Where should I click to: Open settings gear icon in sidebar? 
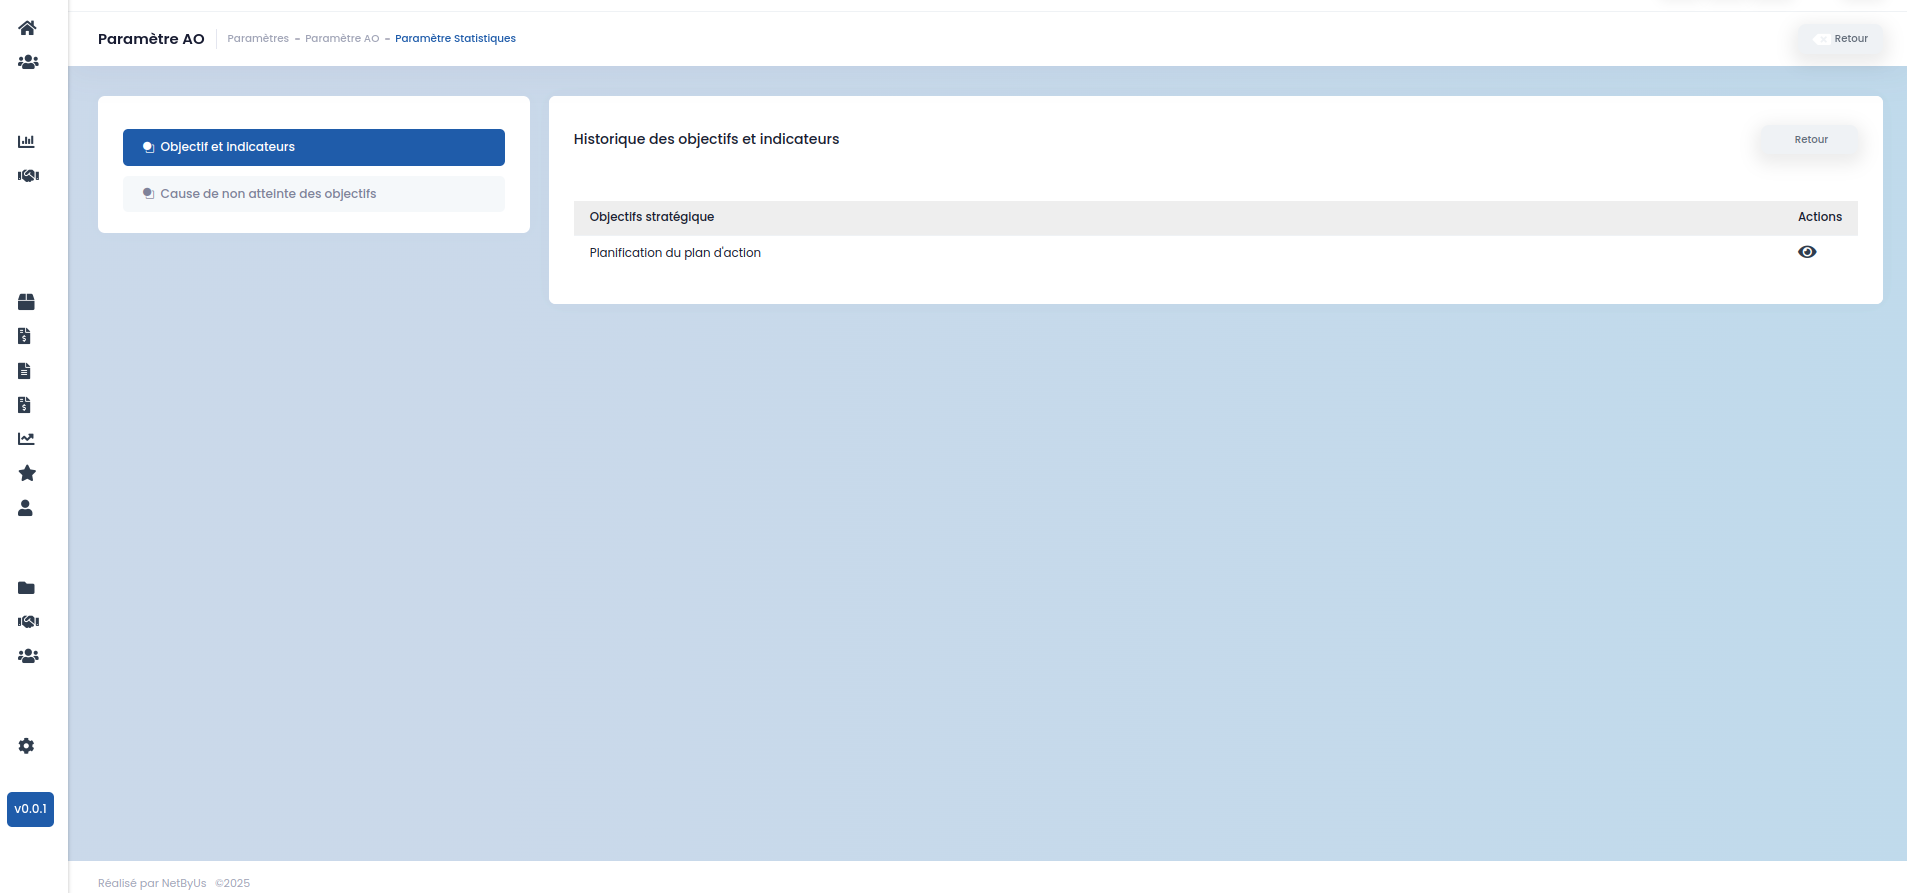pos(26,746)
